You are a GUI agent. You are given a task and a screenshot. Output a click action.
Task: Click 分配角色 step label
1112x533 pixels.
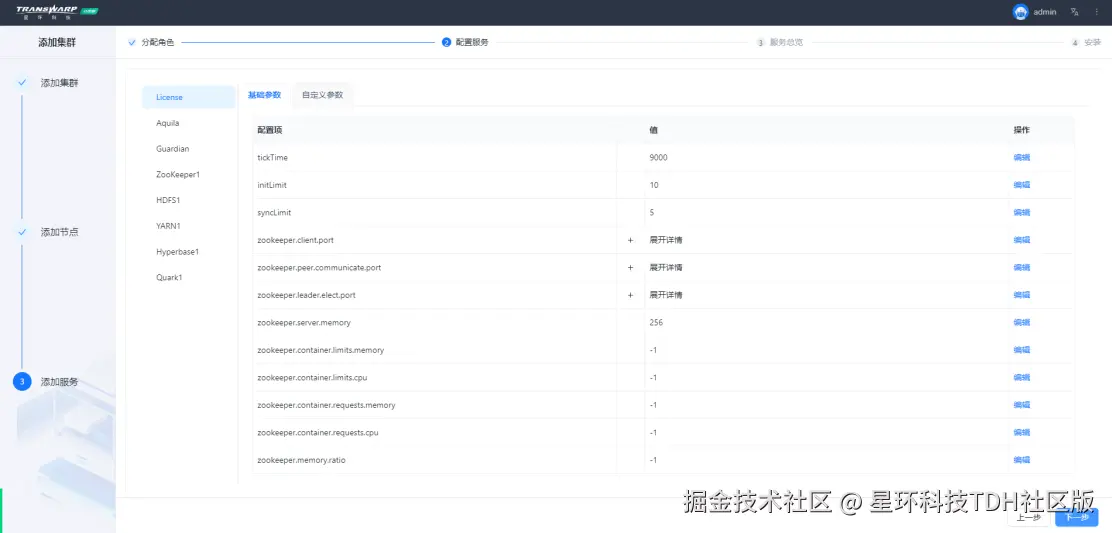157,43
